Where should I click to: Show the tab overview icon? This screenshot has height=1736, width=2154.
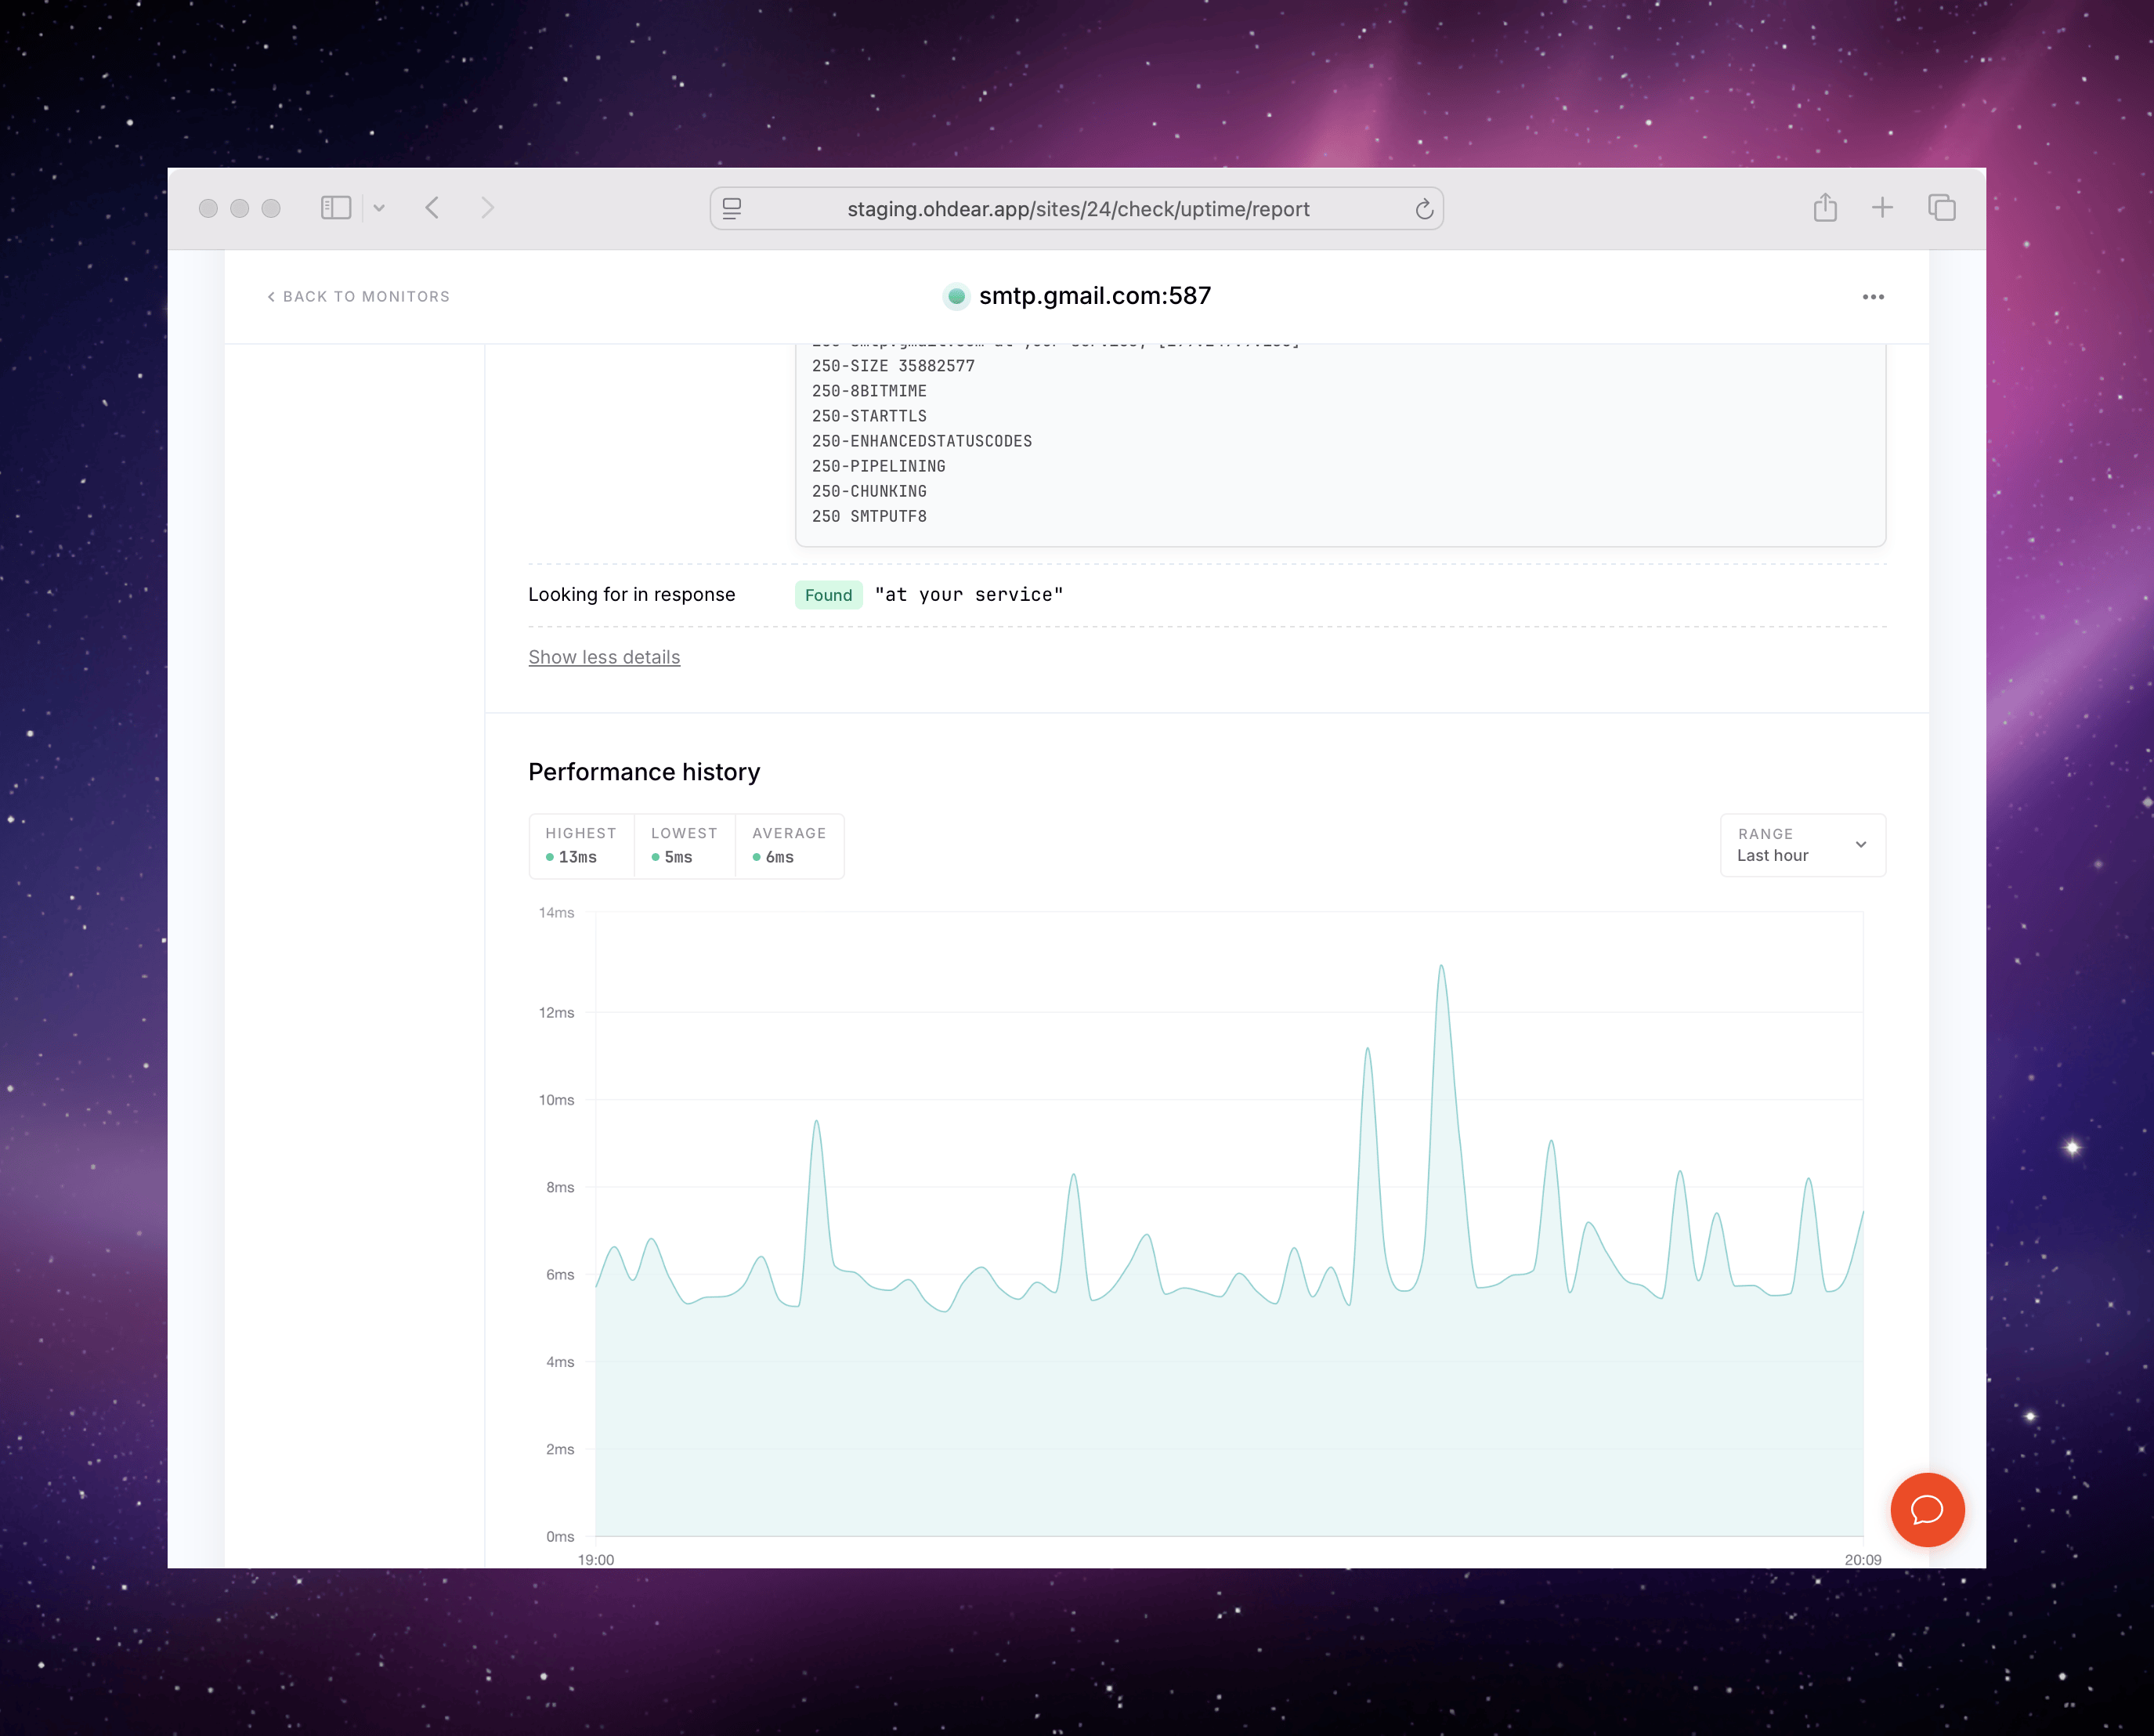(1941, 207)
